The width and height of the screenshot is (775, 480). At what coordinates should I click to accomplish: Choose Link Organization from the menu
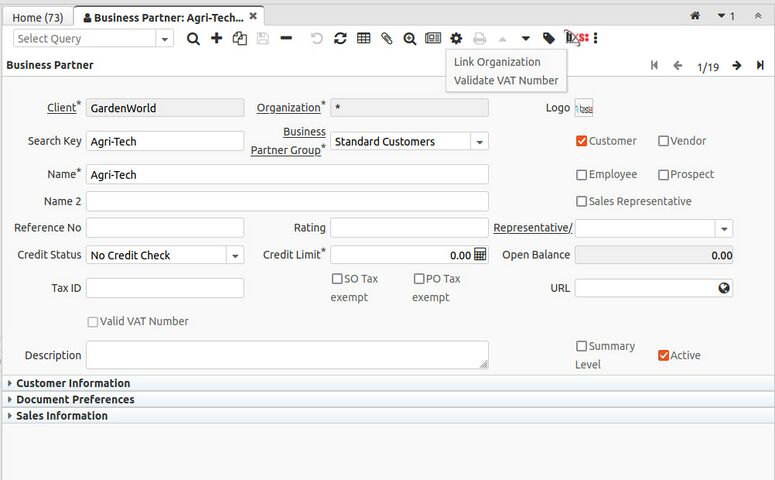(497, 62)
